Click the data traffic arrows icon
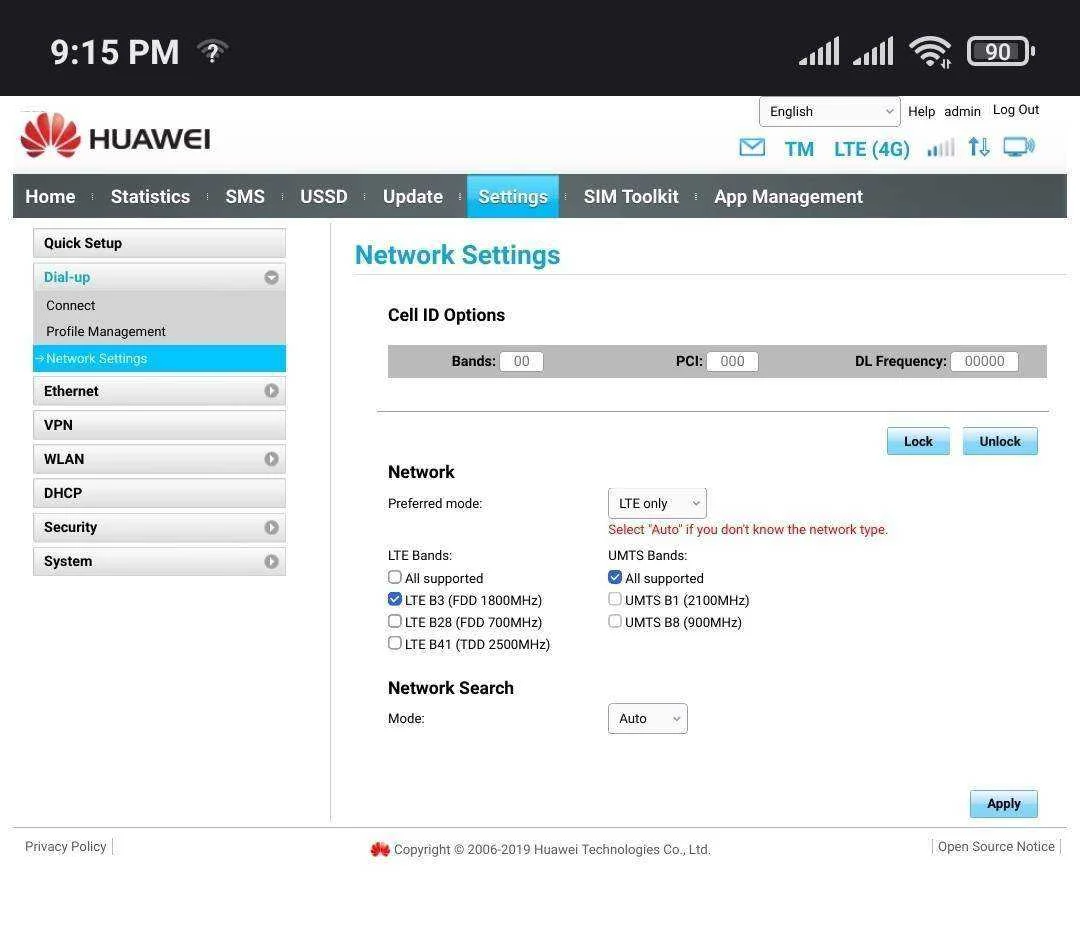The image size is (1080, 925). click(x=979, y=147)
